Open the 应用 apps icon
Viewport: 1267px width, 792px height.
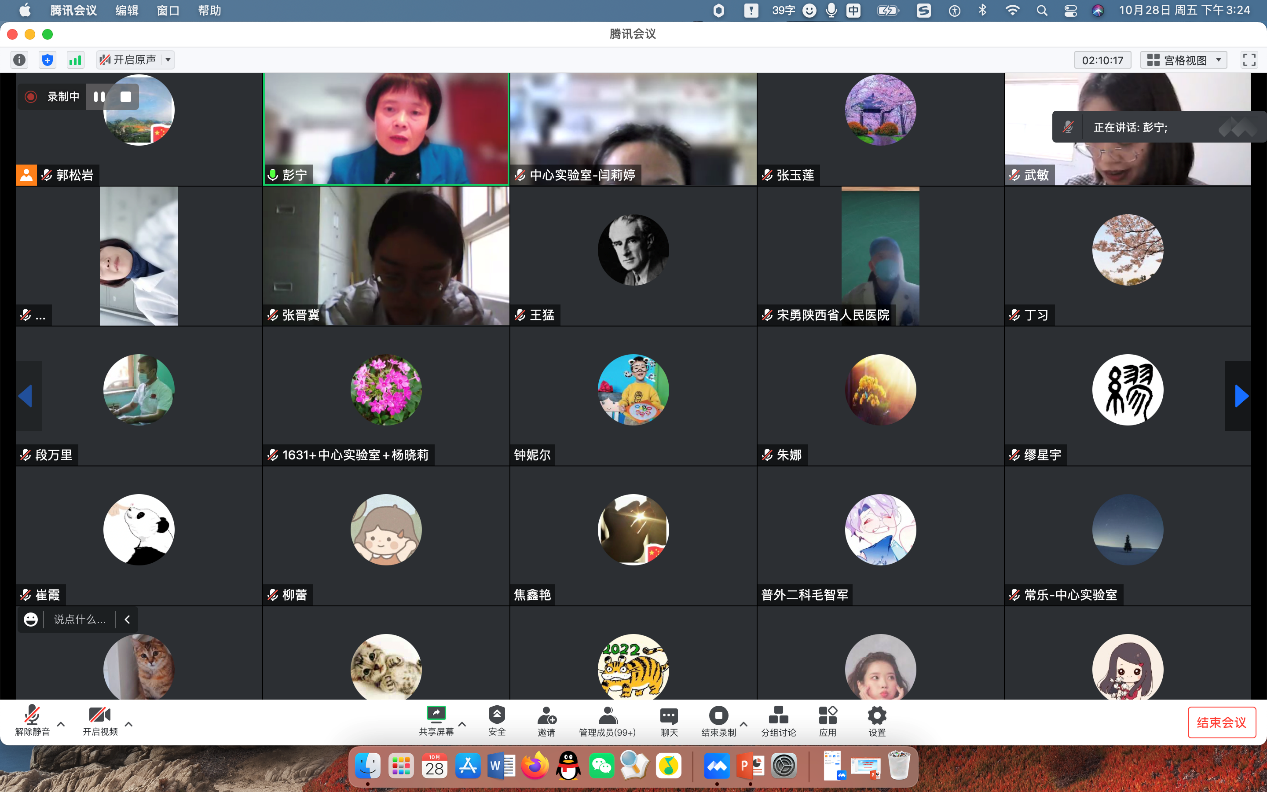pyautogui.click(x=827, y=715)
